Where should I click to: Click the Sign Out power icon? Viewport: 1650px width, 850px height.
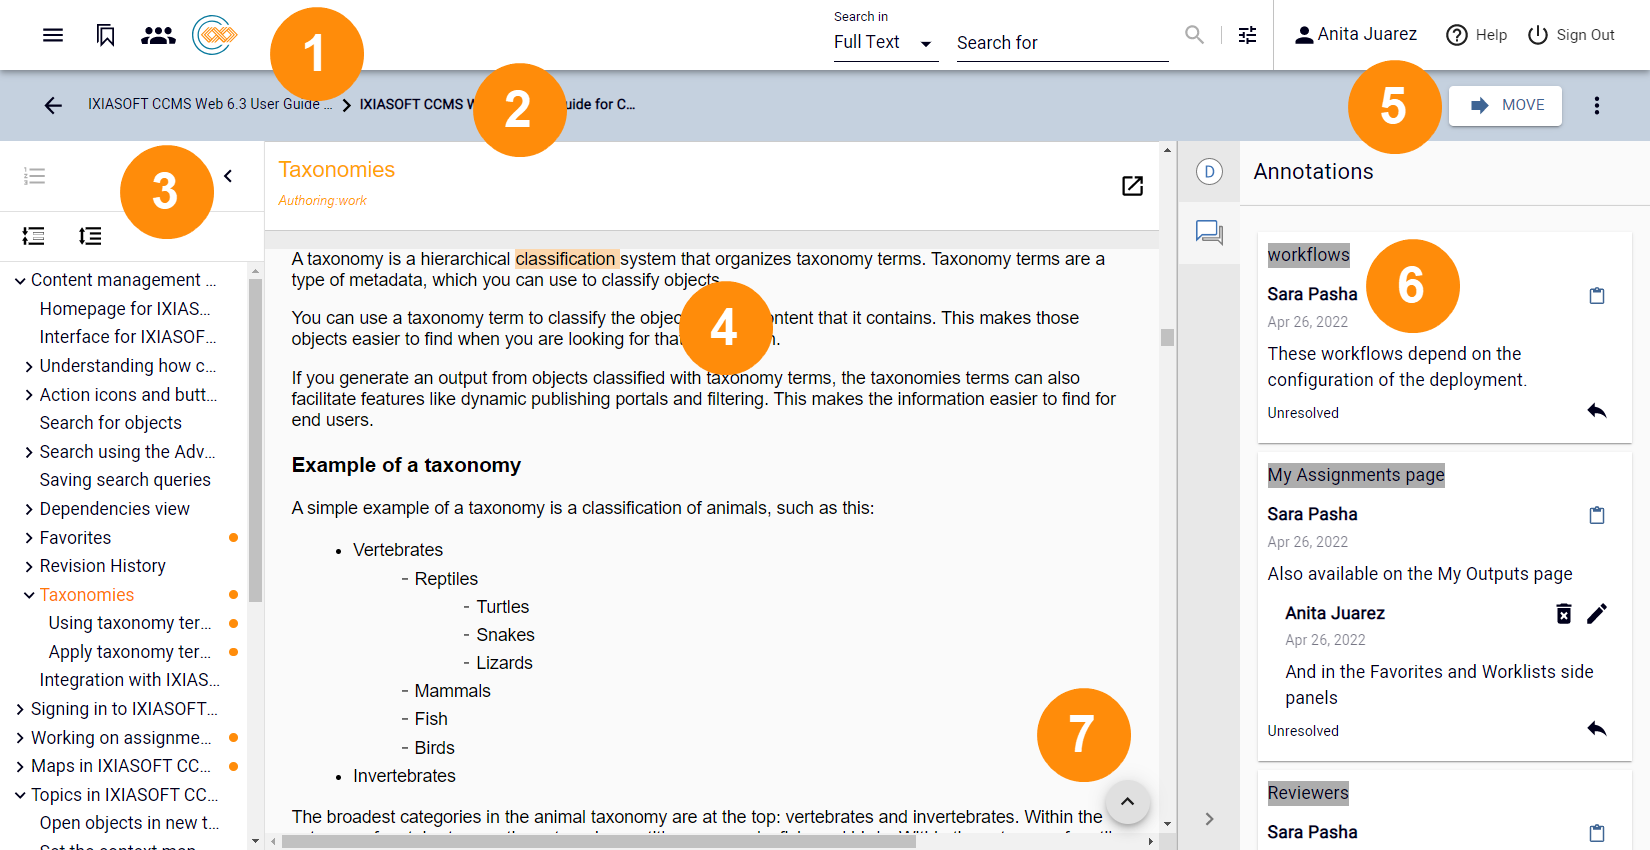coord(1537,35)
